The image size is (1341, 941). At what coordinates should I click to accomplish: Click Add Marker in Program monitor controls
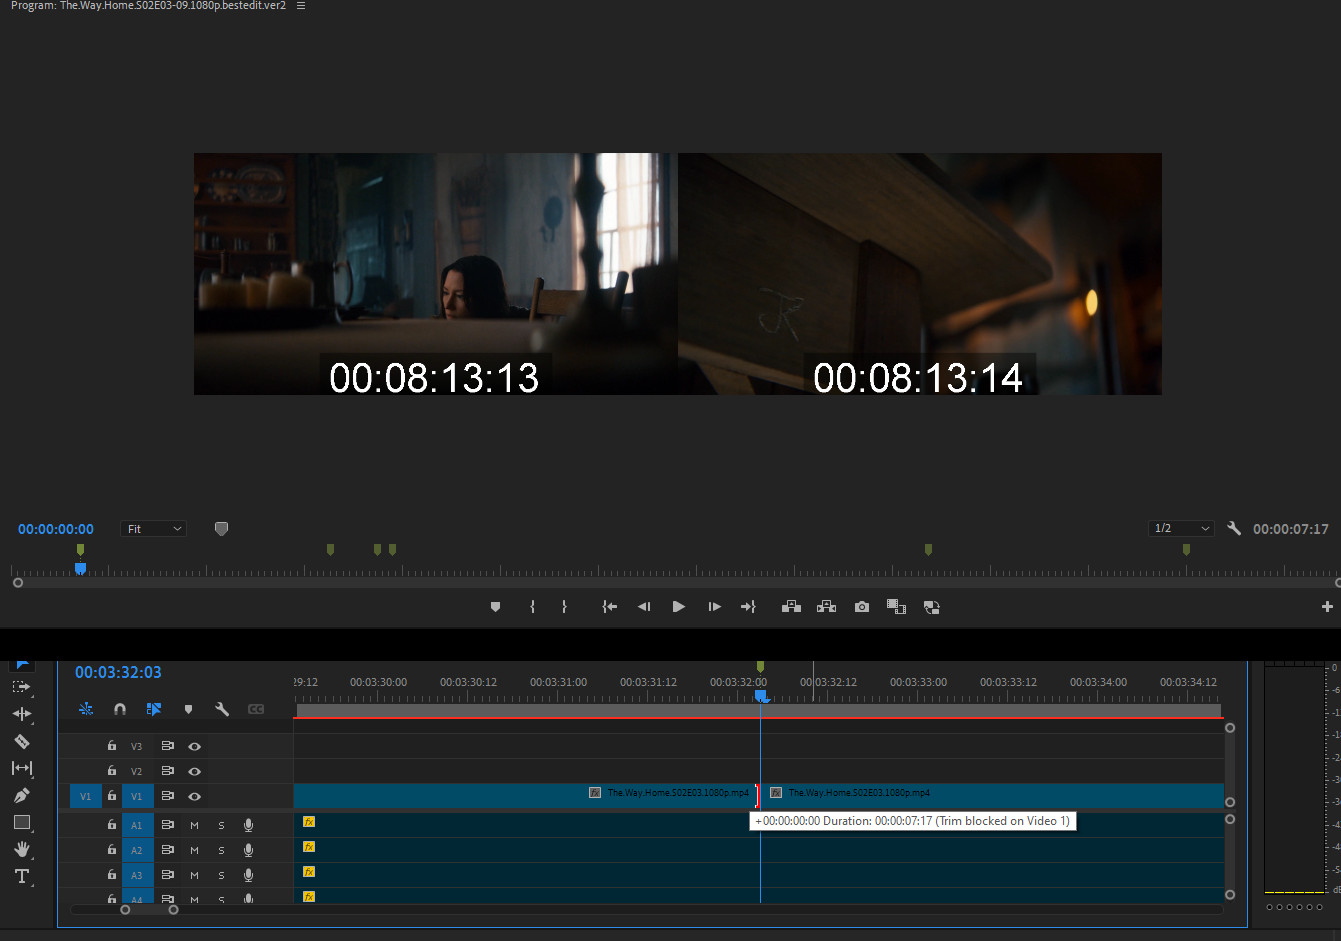coord(495,607)
